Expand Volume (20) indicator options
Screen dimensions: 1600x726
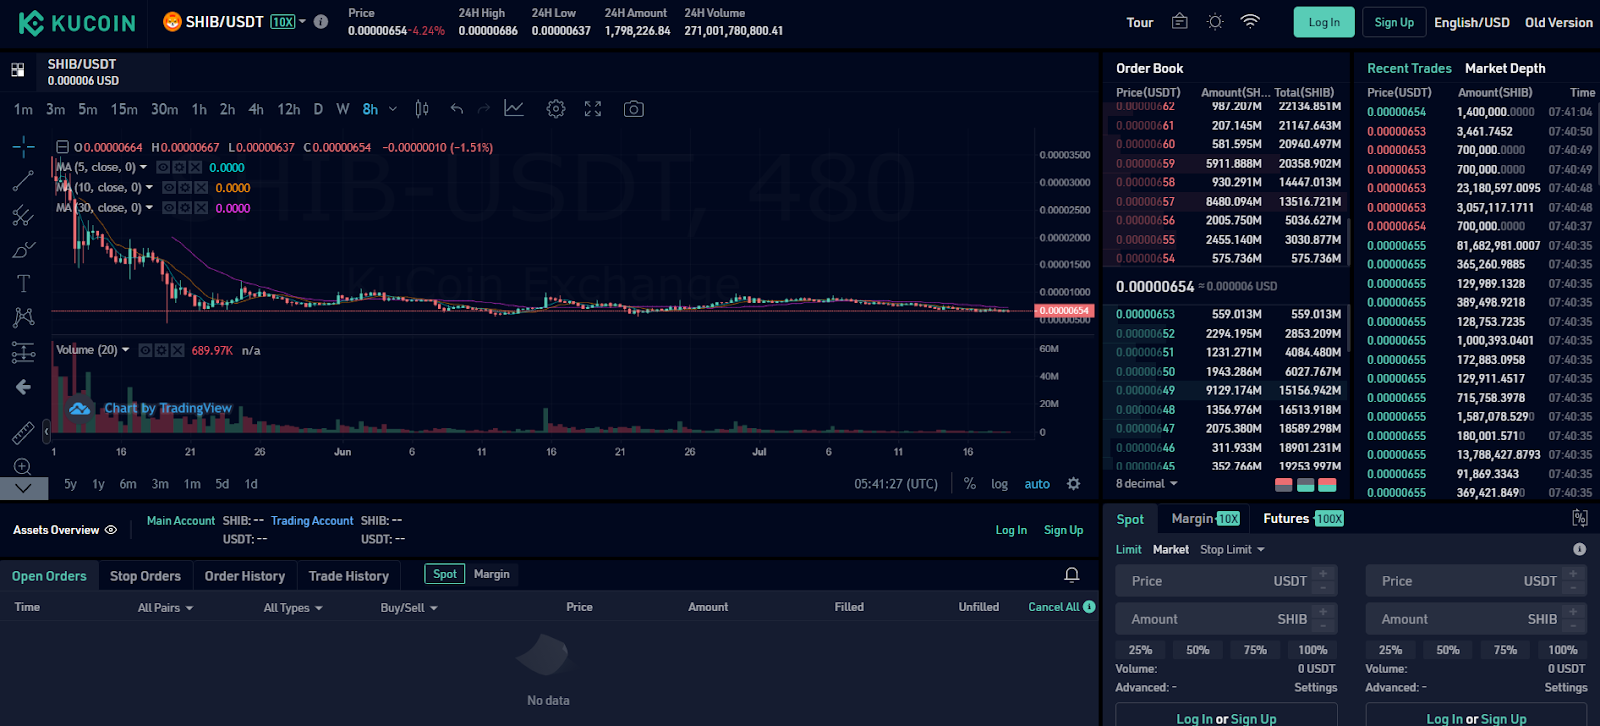click(x=125, y=350)
